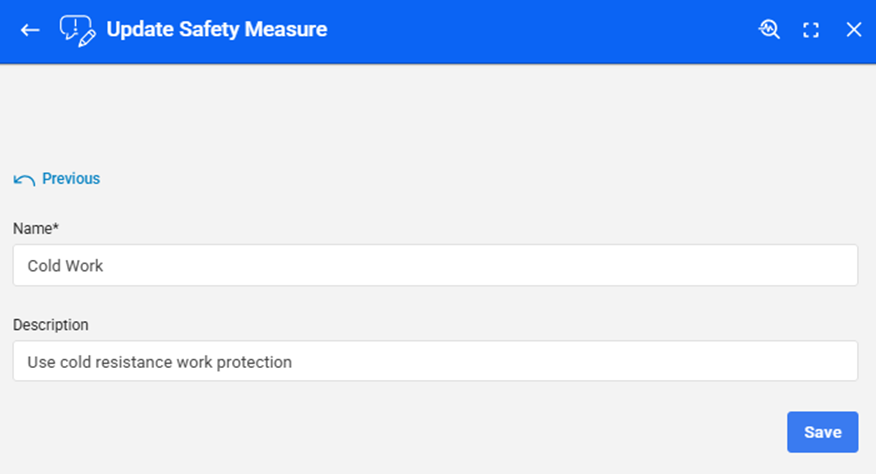
Task: Click the Update Safety Measure title
Action: [x=217, y=30]
